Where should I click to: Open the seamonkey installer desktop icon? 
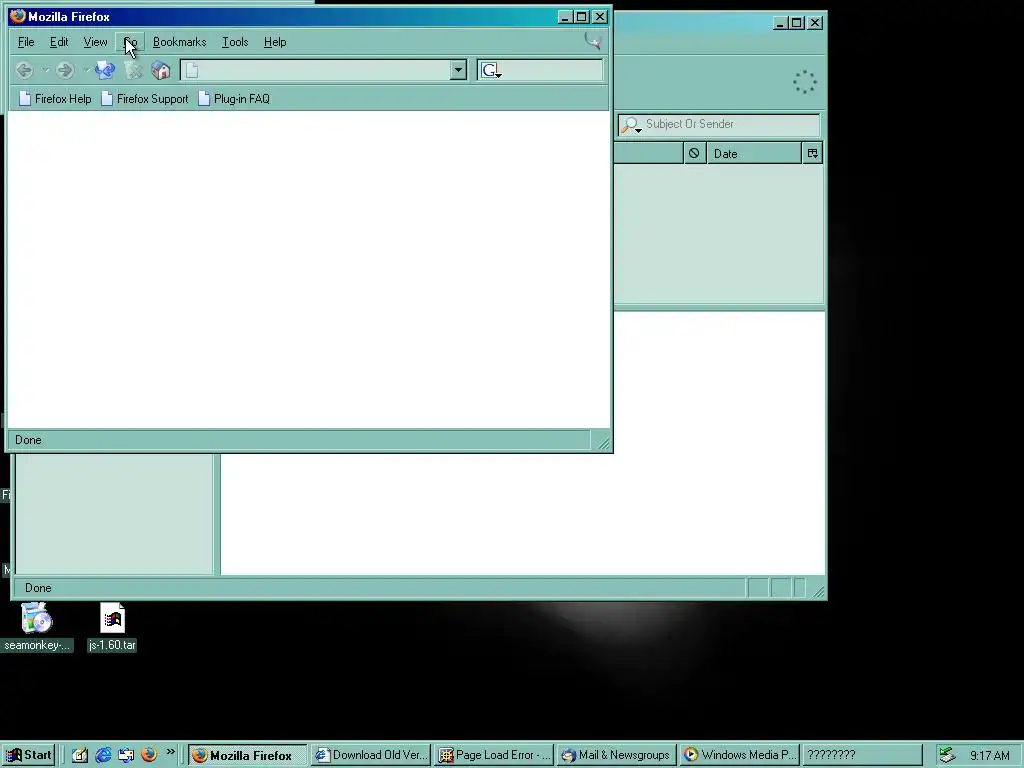pyautogui.click(x=37, y=628)
